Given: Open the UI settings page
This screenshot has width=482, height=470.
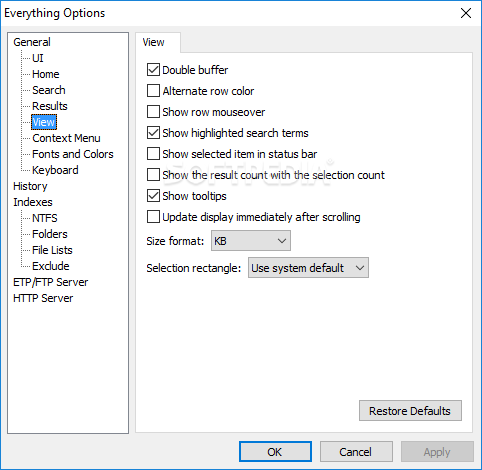Looking at the screenshot, I should coord(38,58).
